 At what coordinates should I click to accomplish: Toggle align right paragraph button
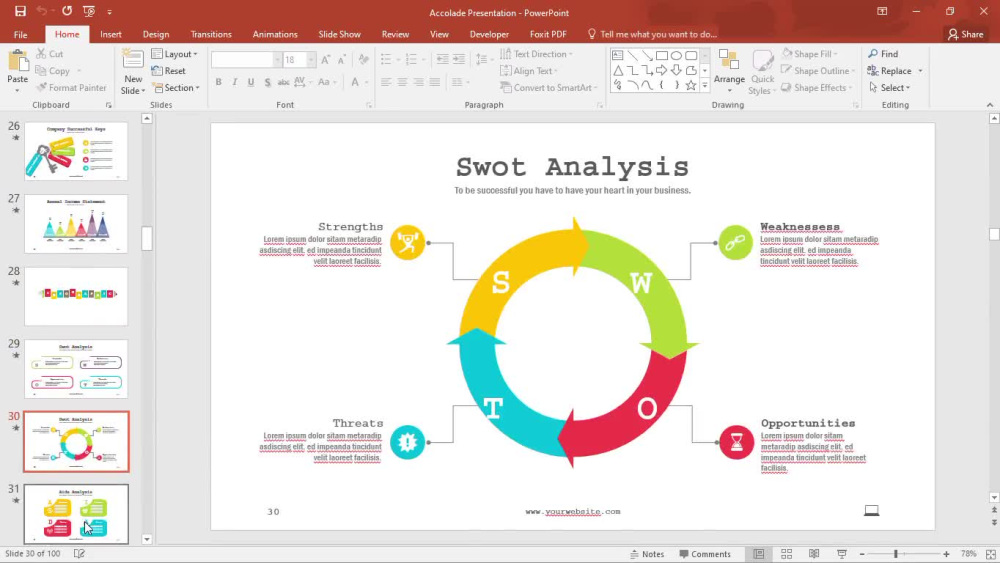(418, 82)
